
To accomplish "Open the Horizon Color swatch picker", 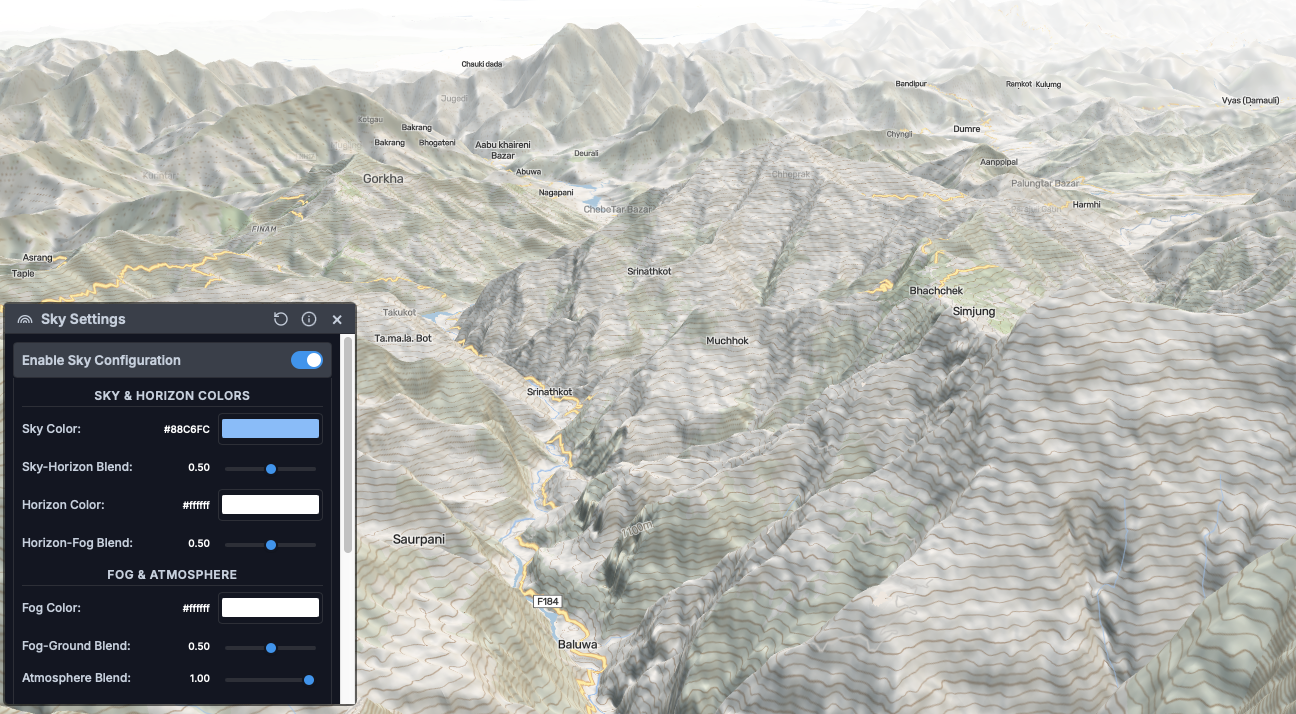I will [270, 505].
